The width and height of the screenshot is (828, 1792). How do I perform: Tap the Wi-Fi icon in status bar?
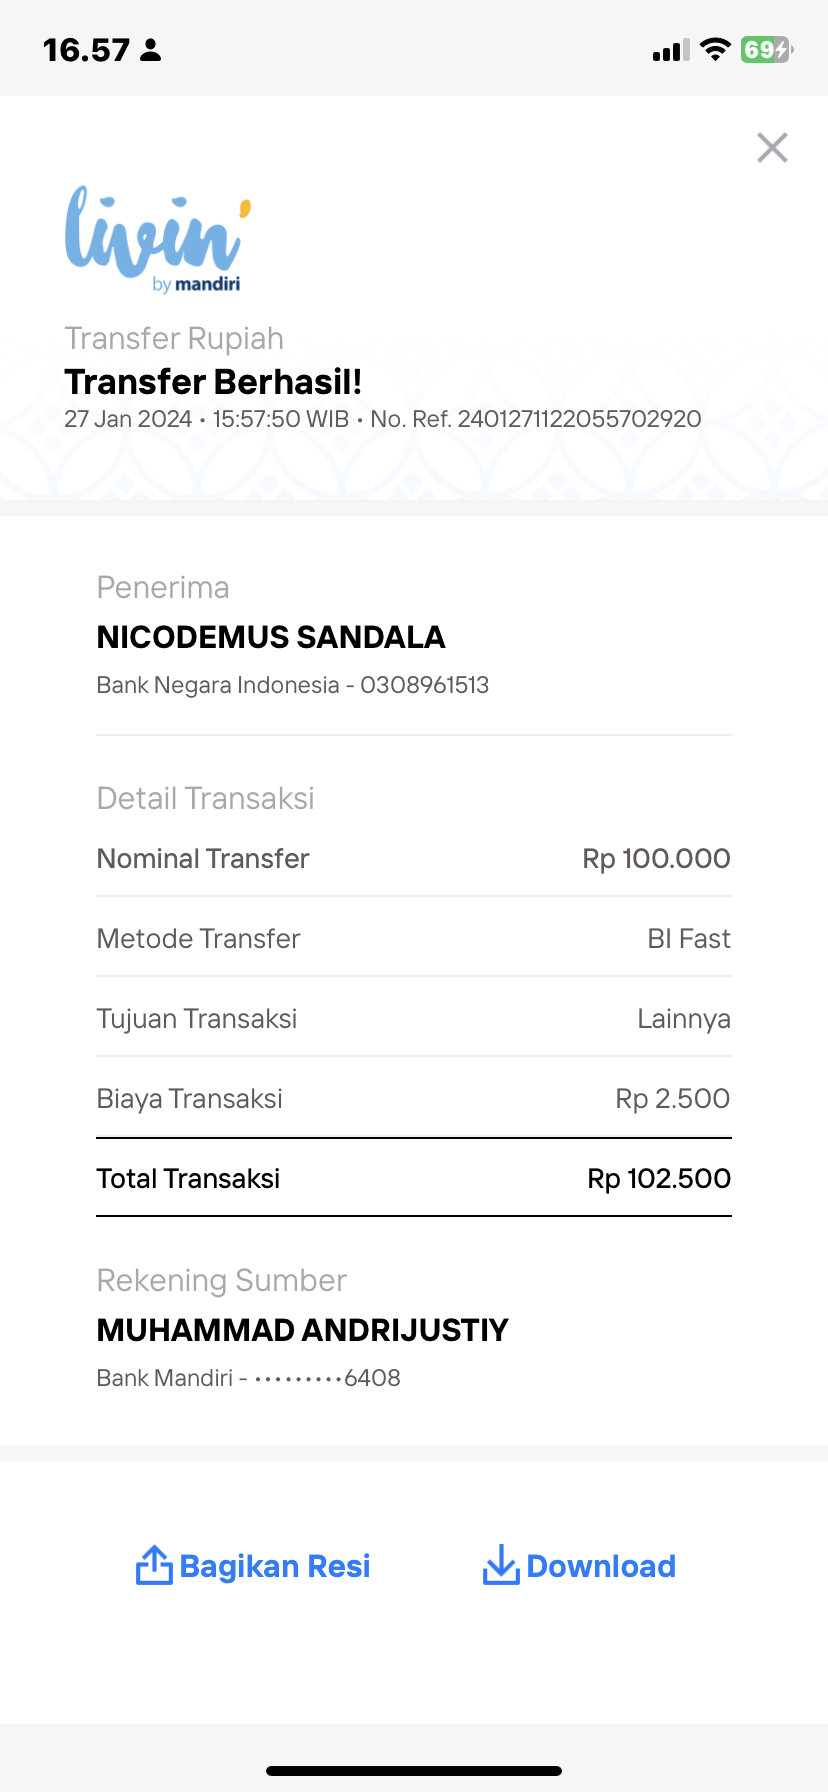point(715,50)
